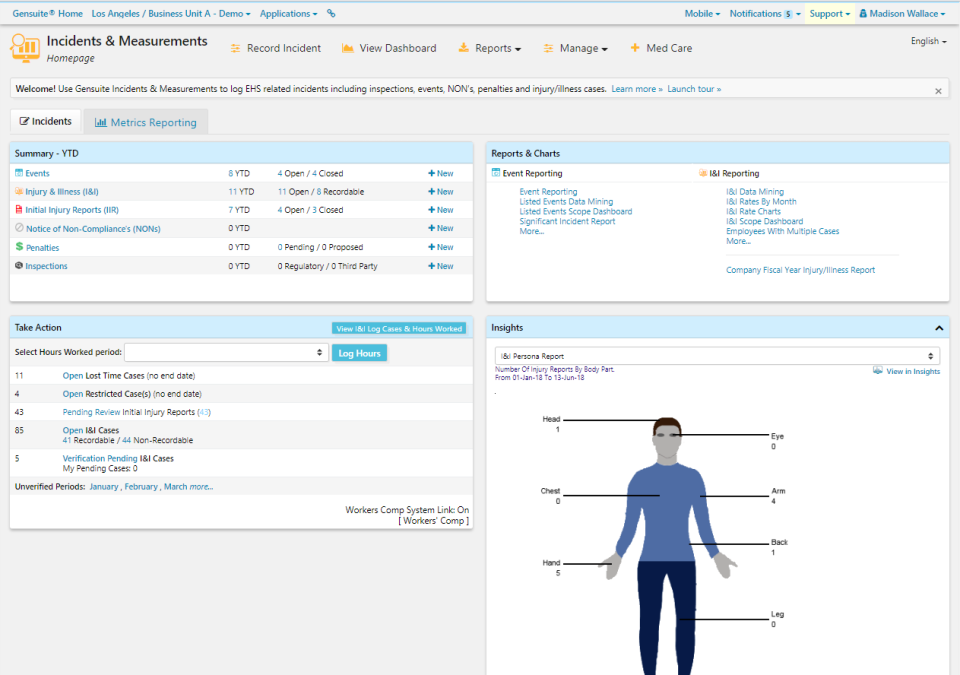
Task: Click the Initial Injury Reports red icon
Action: (x=19, y=210)
